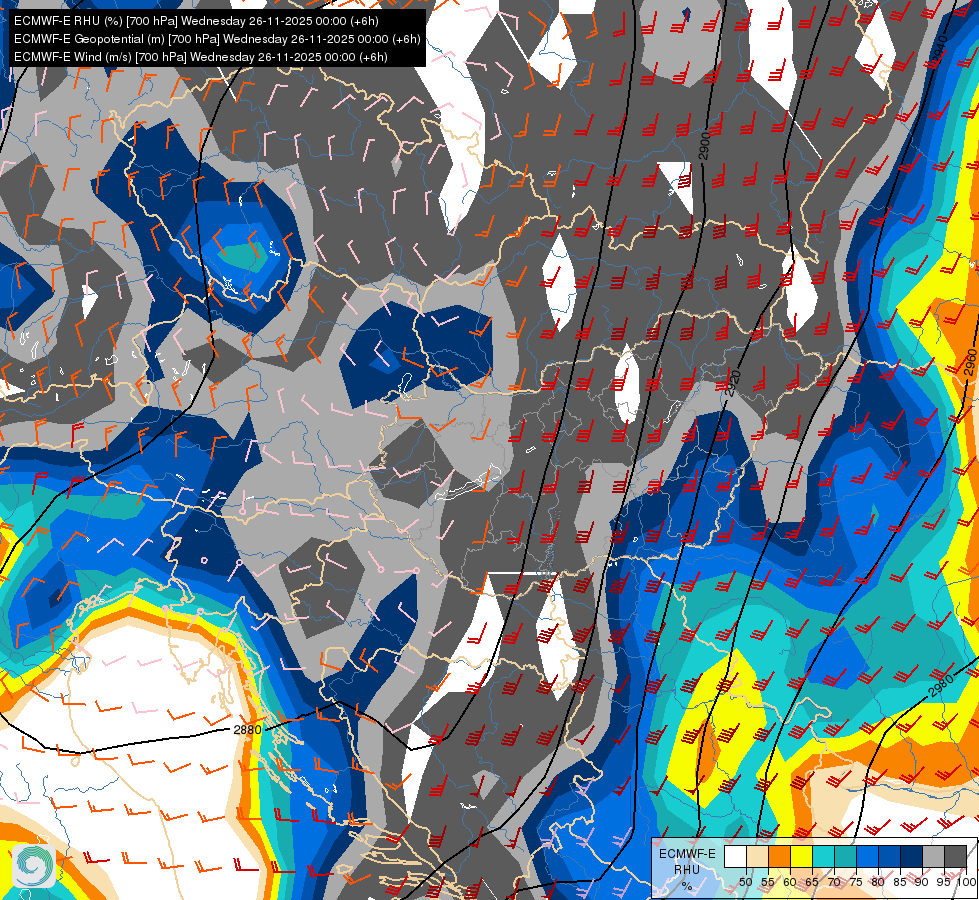The height and width of the screenshot is (900, 979).
Task: Click the dark gray 95-100% legend swatch
Action: tap(955, 856)
